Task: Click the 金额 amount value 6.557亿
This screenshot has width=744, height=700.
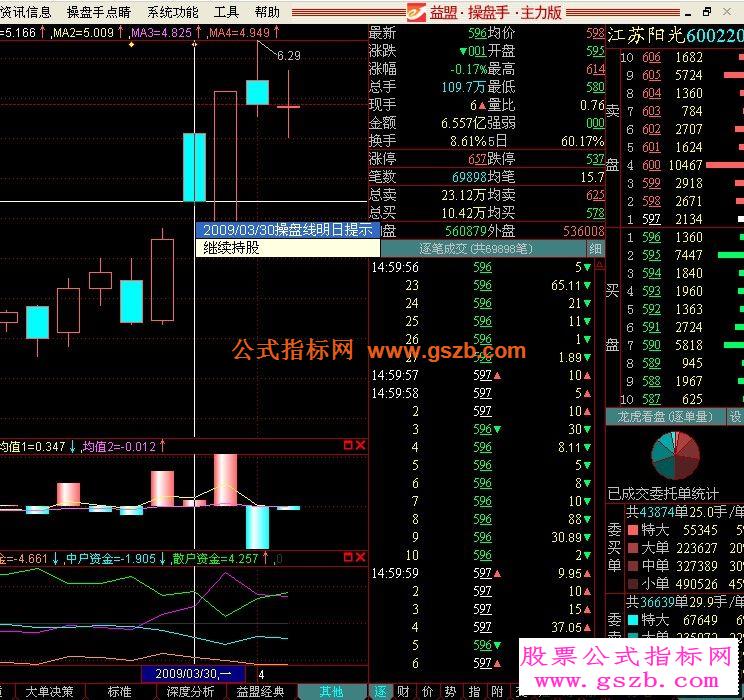Action: click(464, 123)
